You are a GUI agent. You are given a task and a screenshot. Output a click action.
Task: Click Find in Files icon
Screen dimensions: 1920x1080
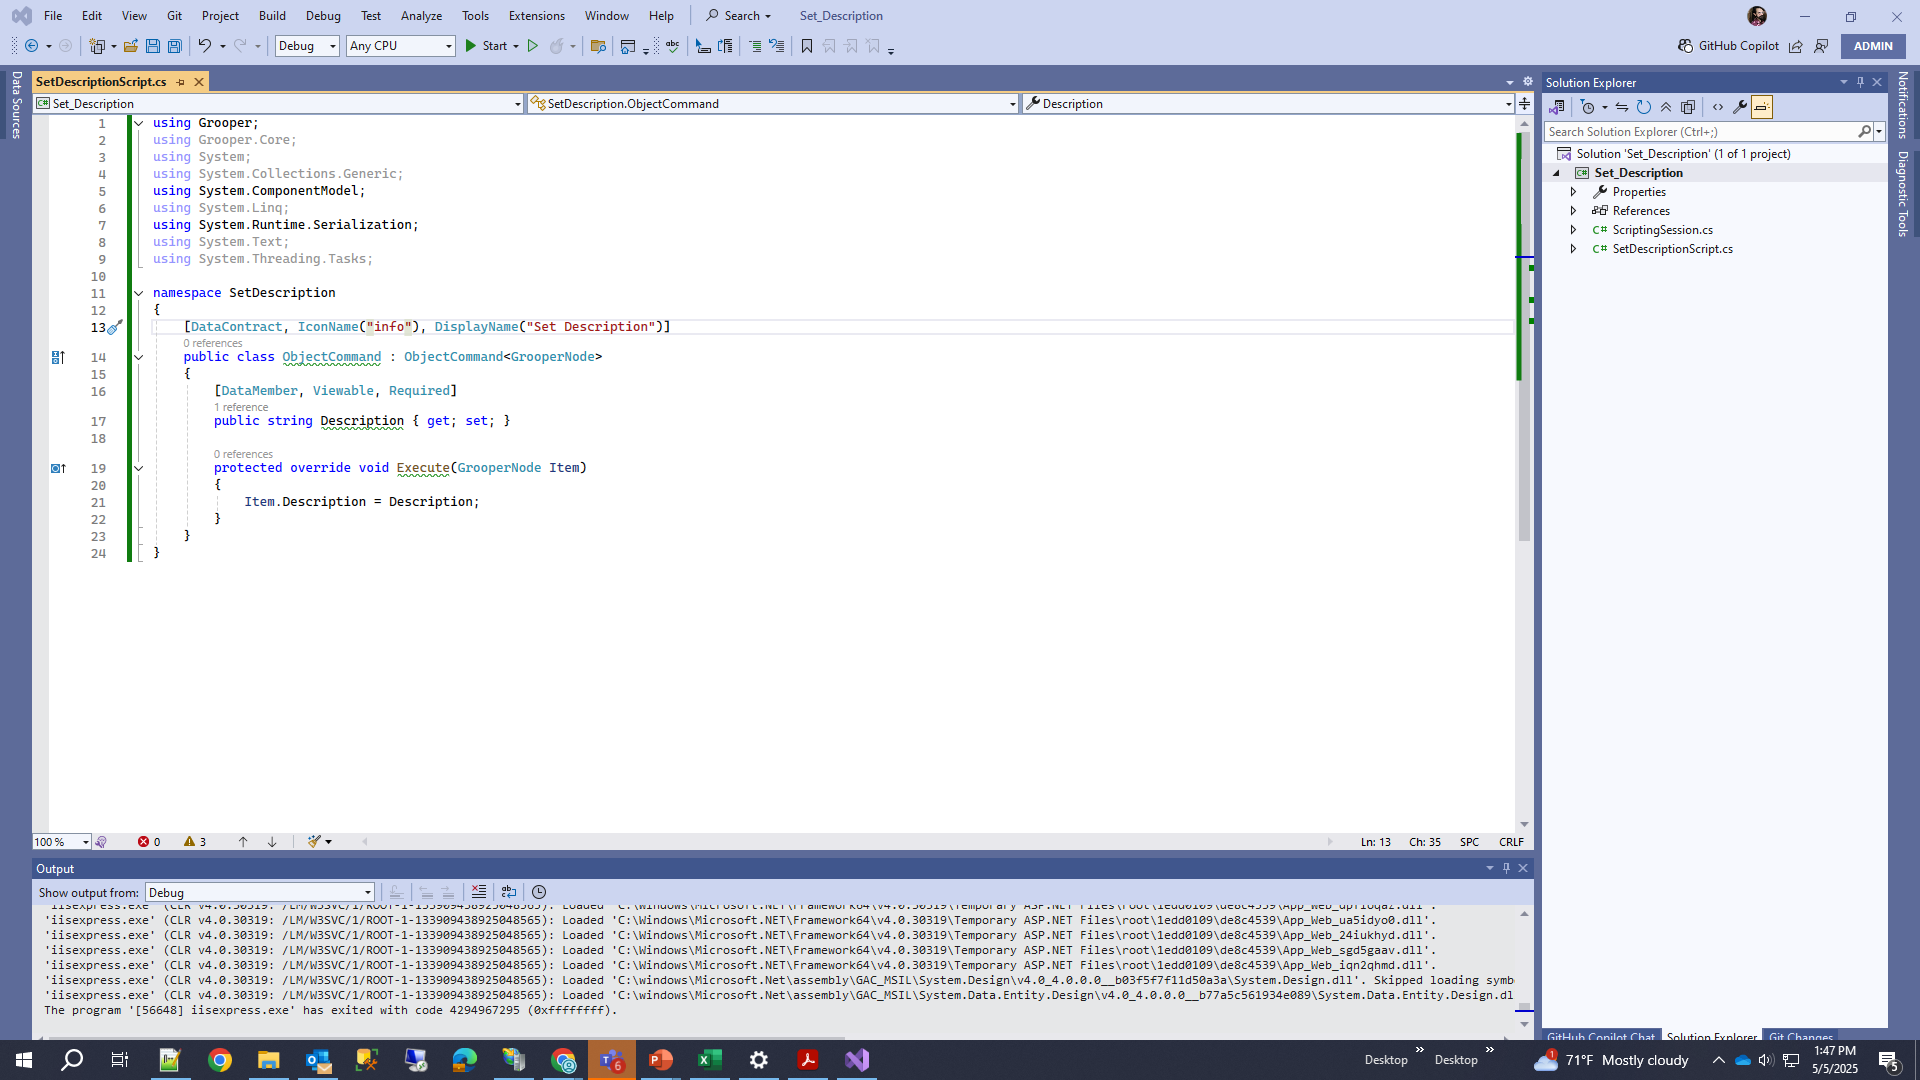[x=598, y=46]
